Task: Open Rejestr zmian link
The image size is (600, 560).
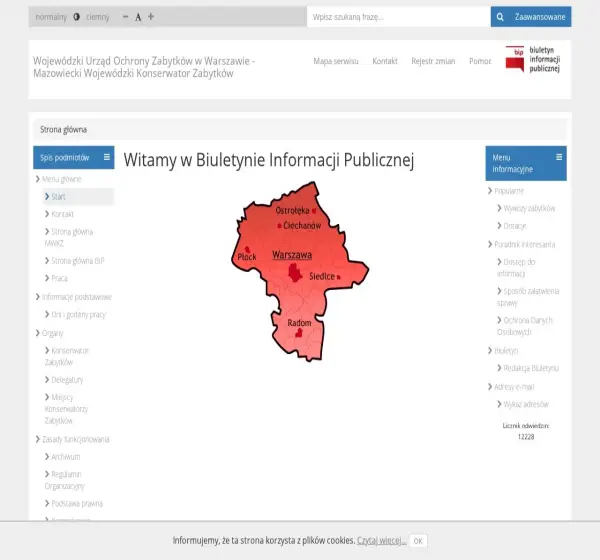Action: [x=433, y=61]
